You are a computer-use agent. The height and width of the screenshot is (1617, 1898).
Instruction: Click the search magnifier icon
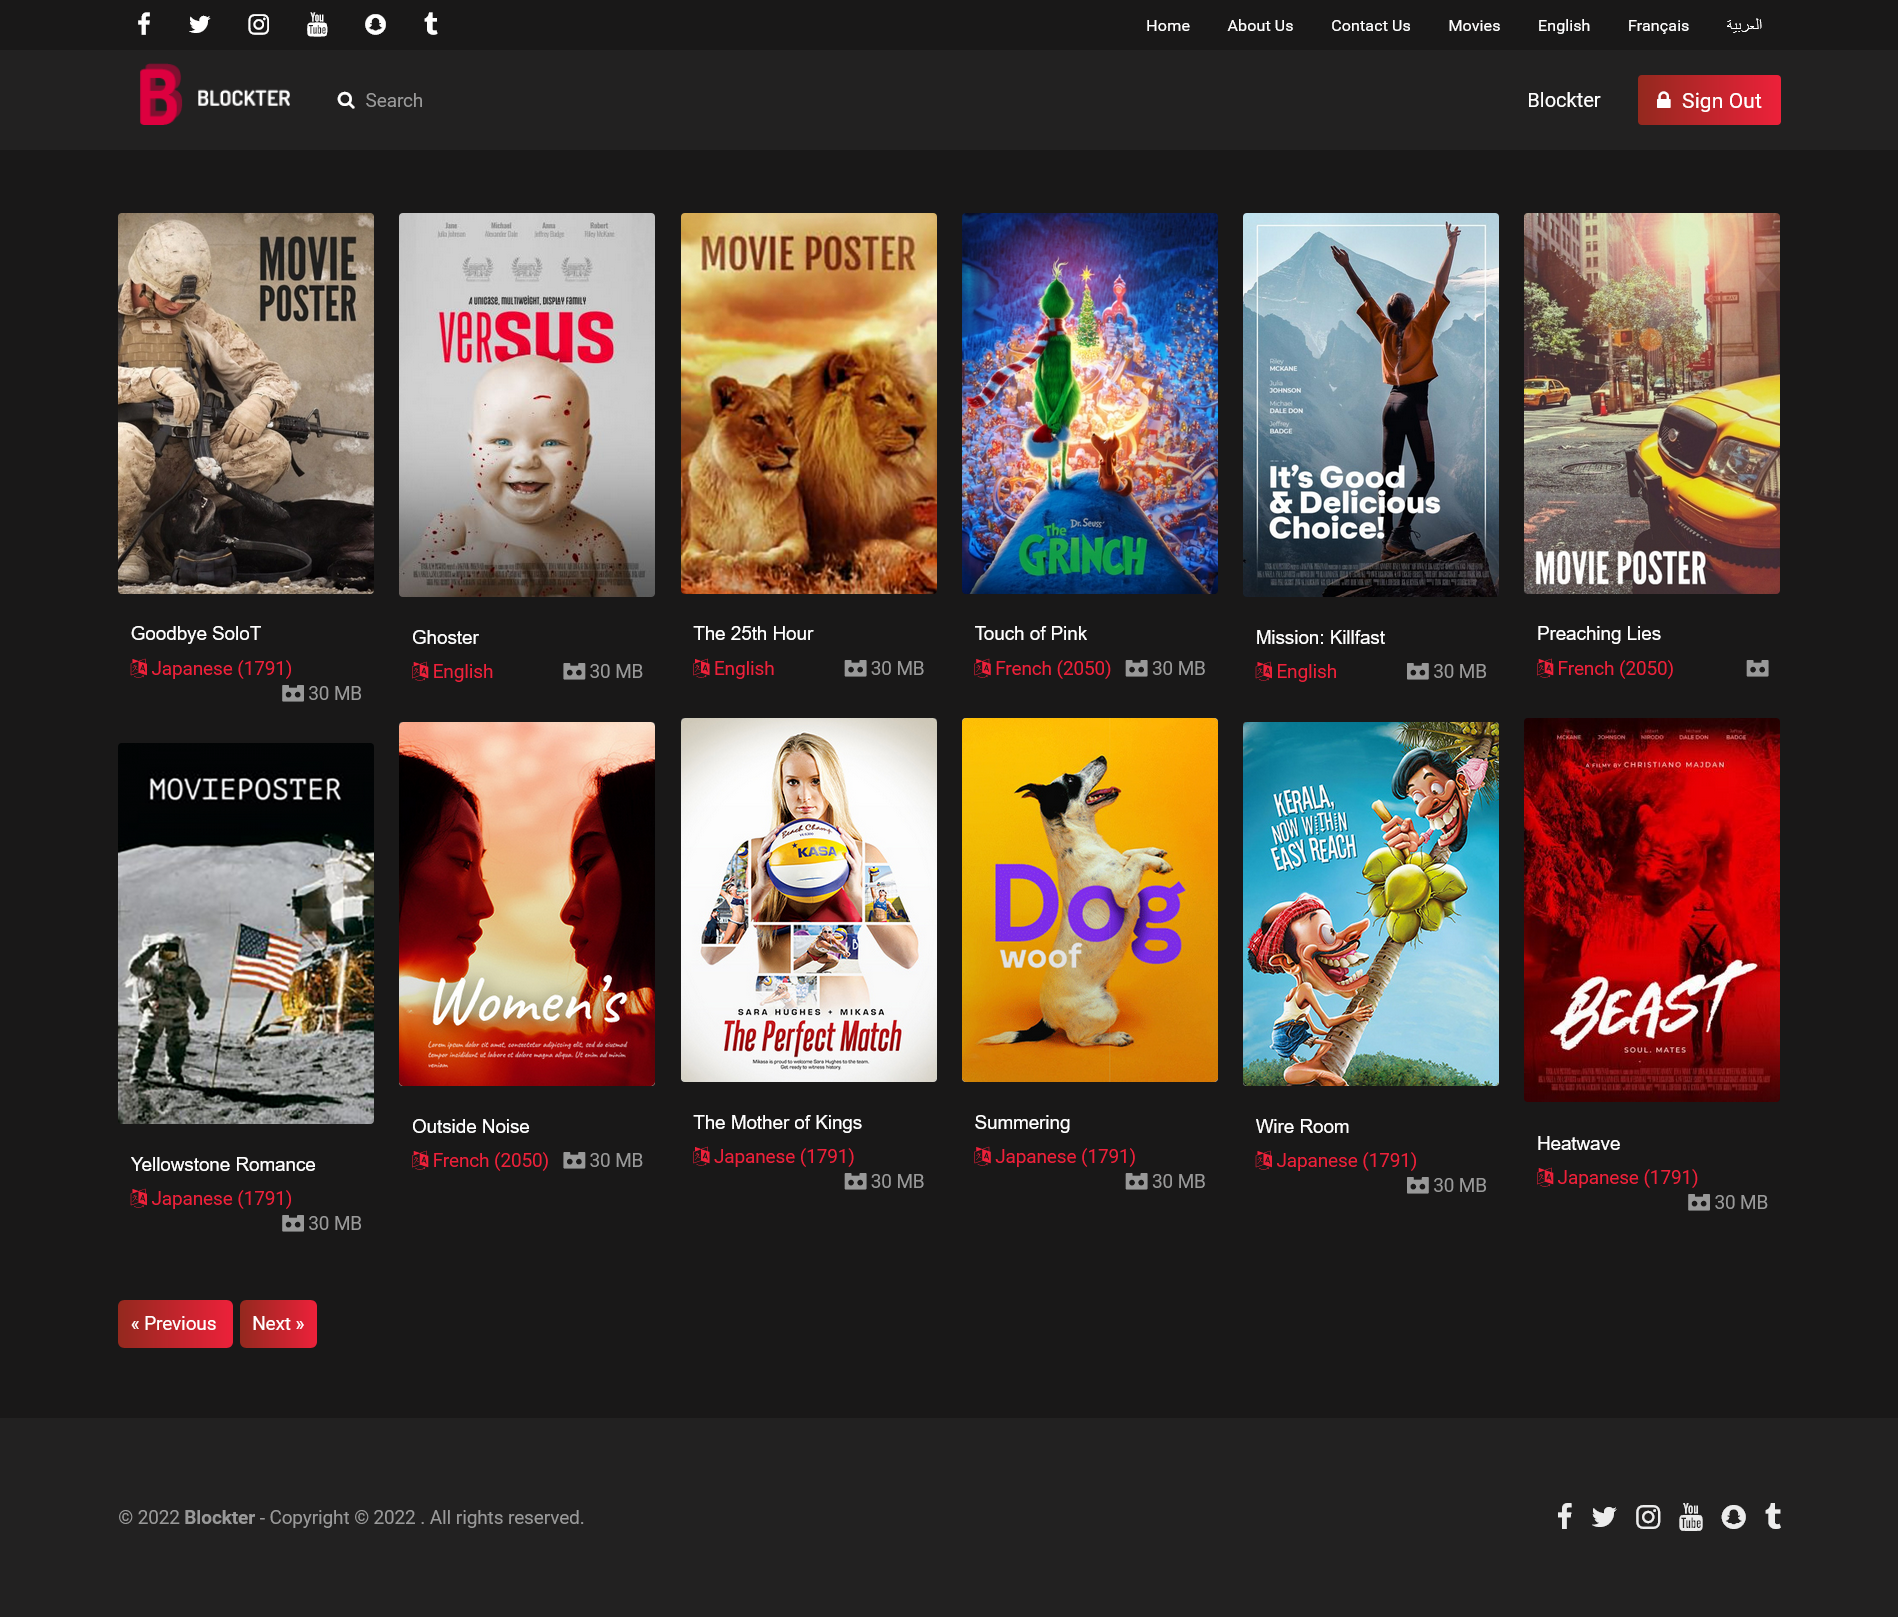[x=346, y=100]
